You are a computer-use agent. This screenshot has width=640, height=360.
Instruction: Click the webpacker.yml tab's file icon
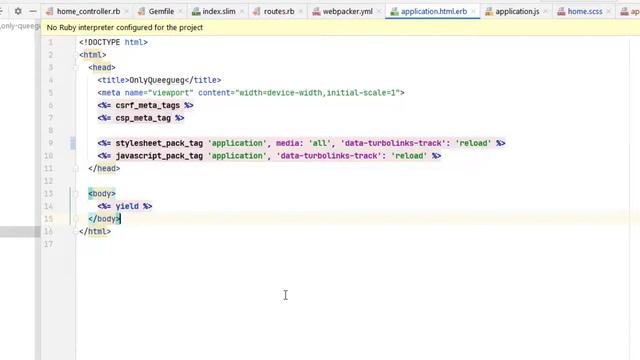coord(316,11)
